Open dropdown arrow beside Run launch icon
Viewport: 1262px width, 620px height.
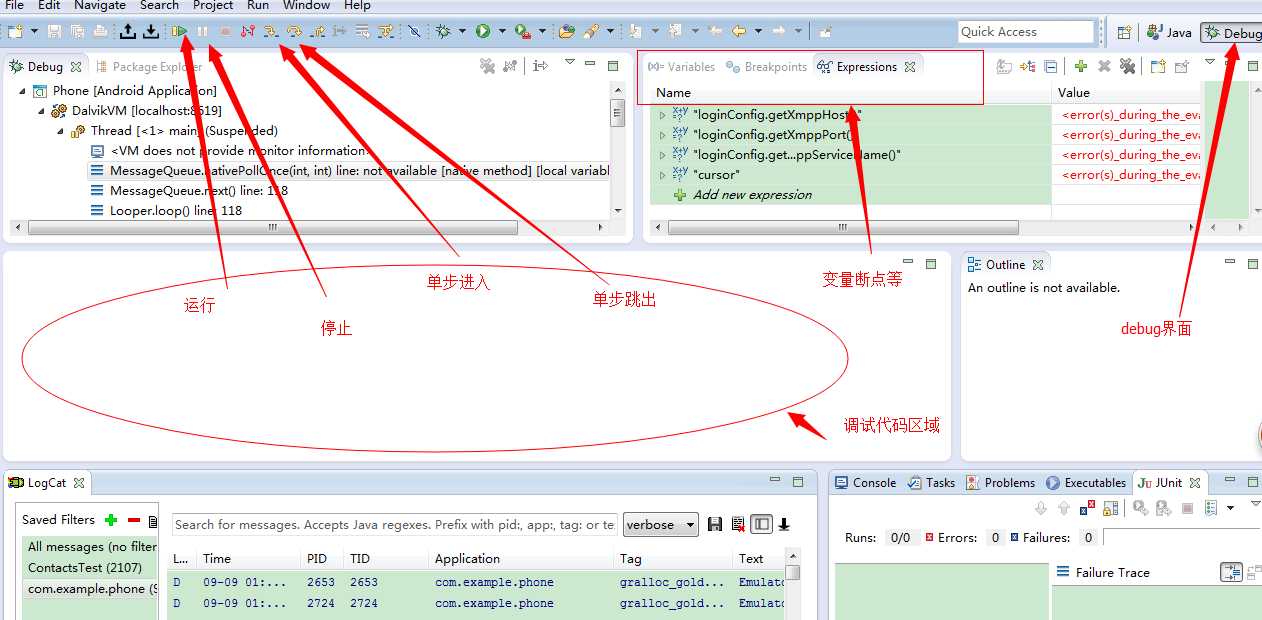pyautogui.click(x=502, y=32)
